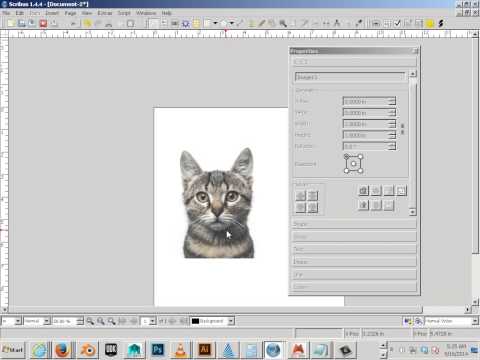Open the Edit menu
The width and height of the screenshot is (480, 360).
coord(20,13)
